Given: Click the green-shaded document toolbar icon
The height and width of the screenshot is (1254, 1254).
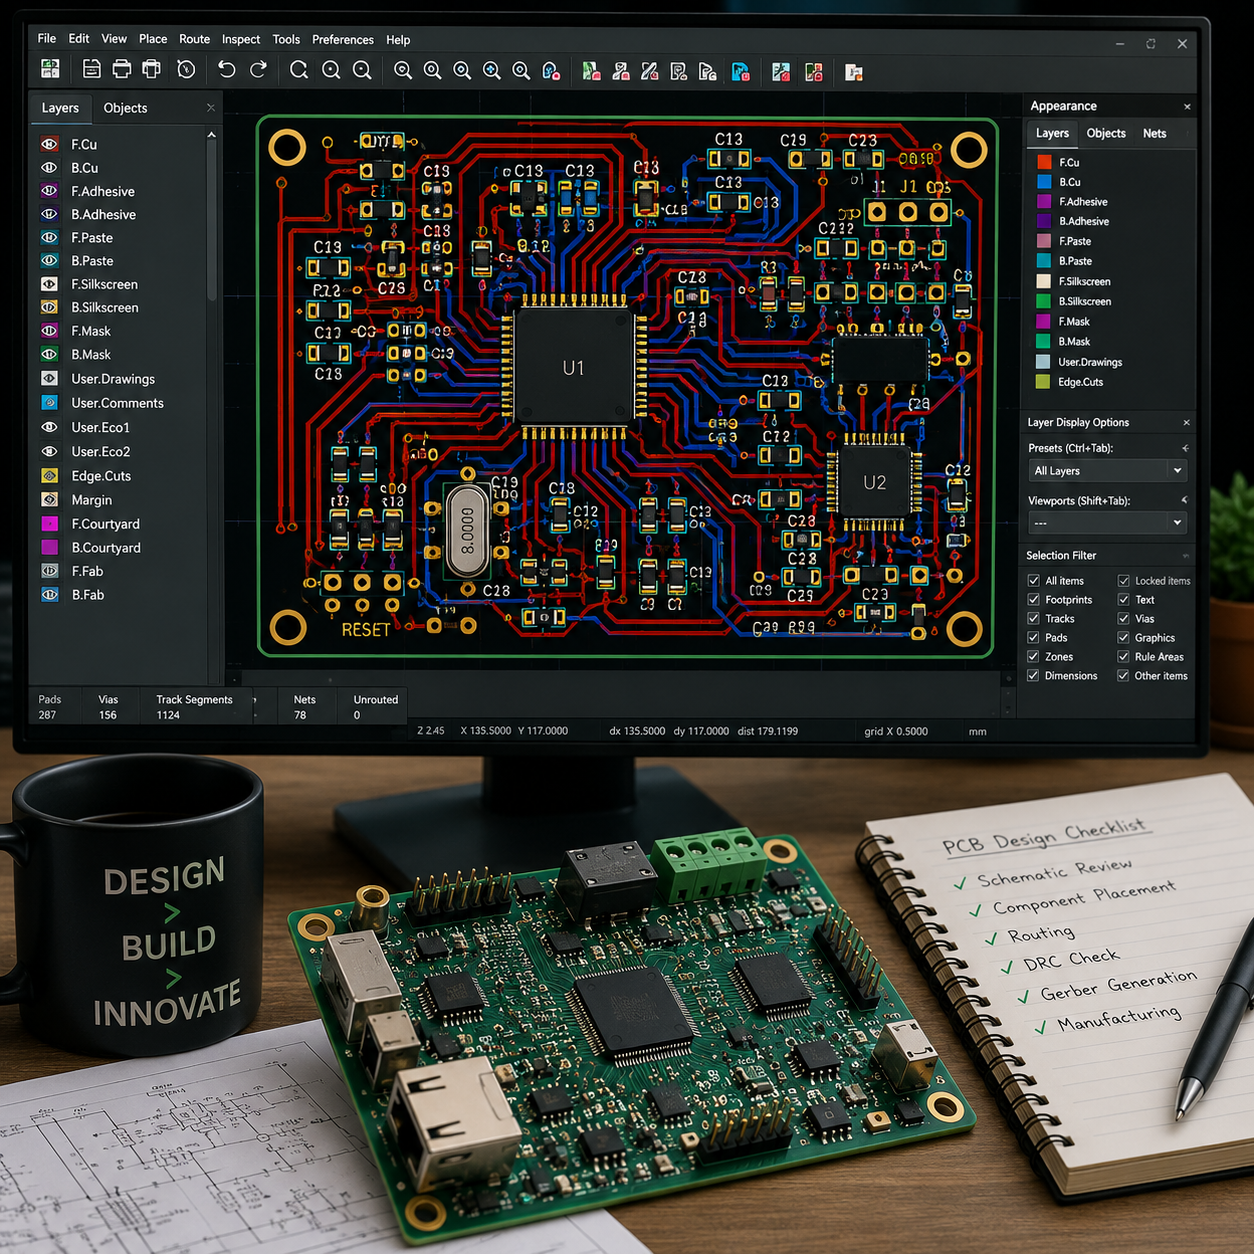Looking at the screenshot, I should pyautogui.click(x=591, y=71).
